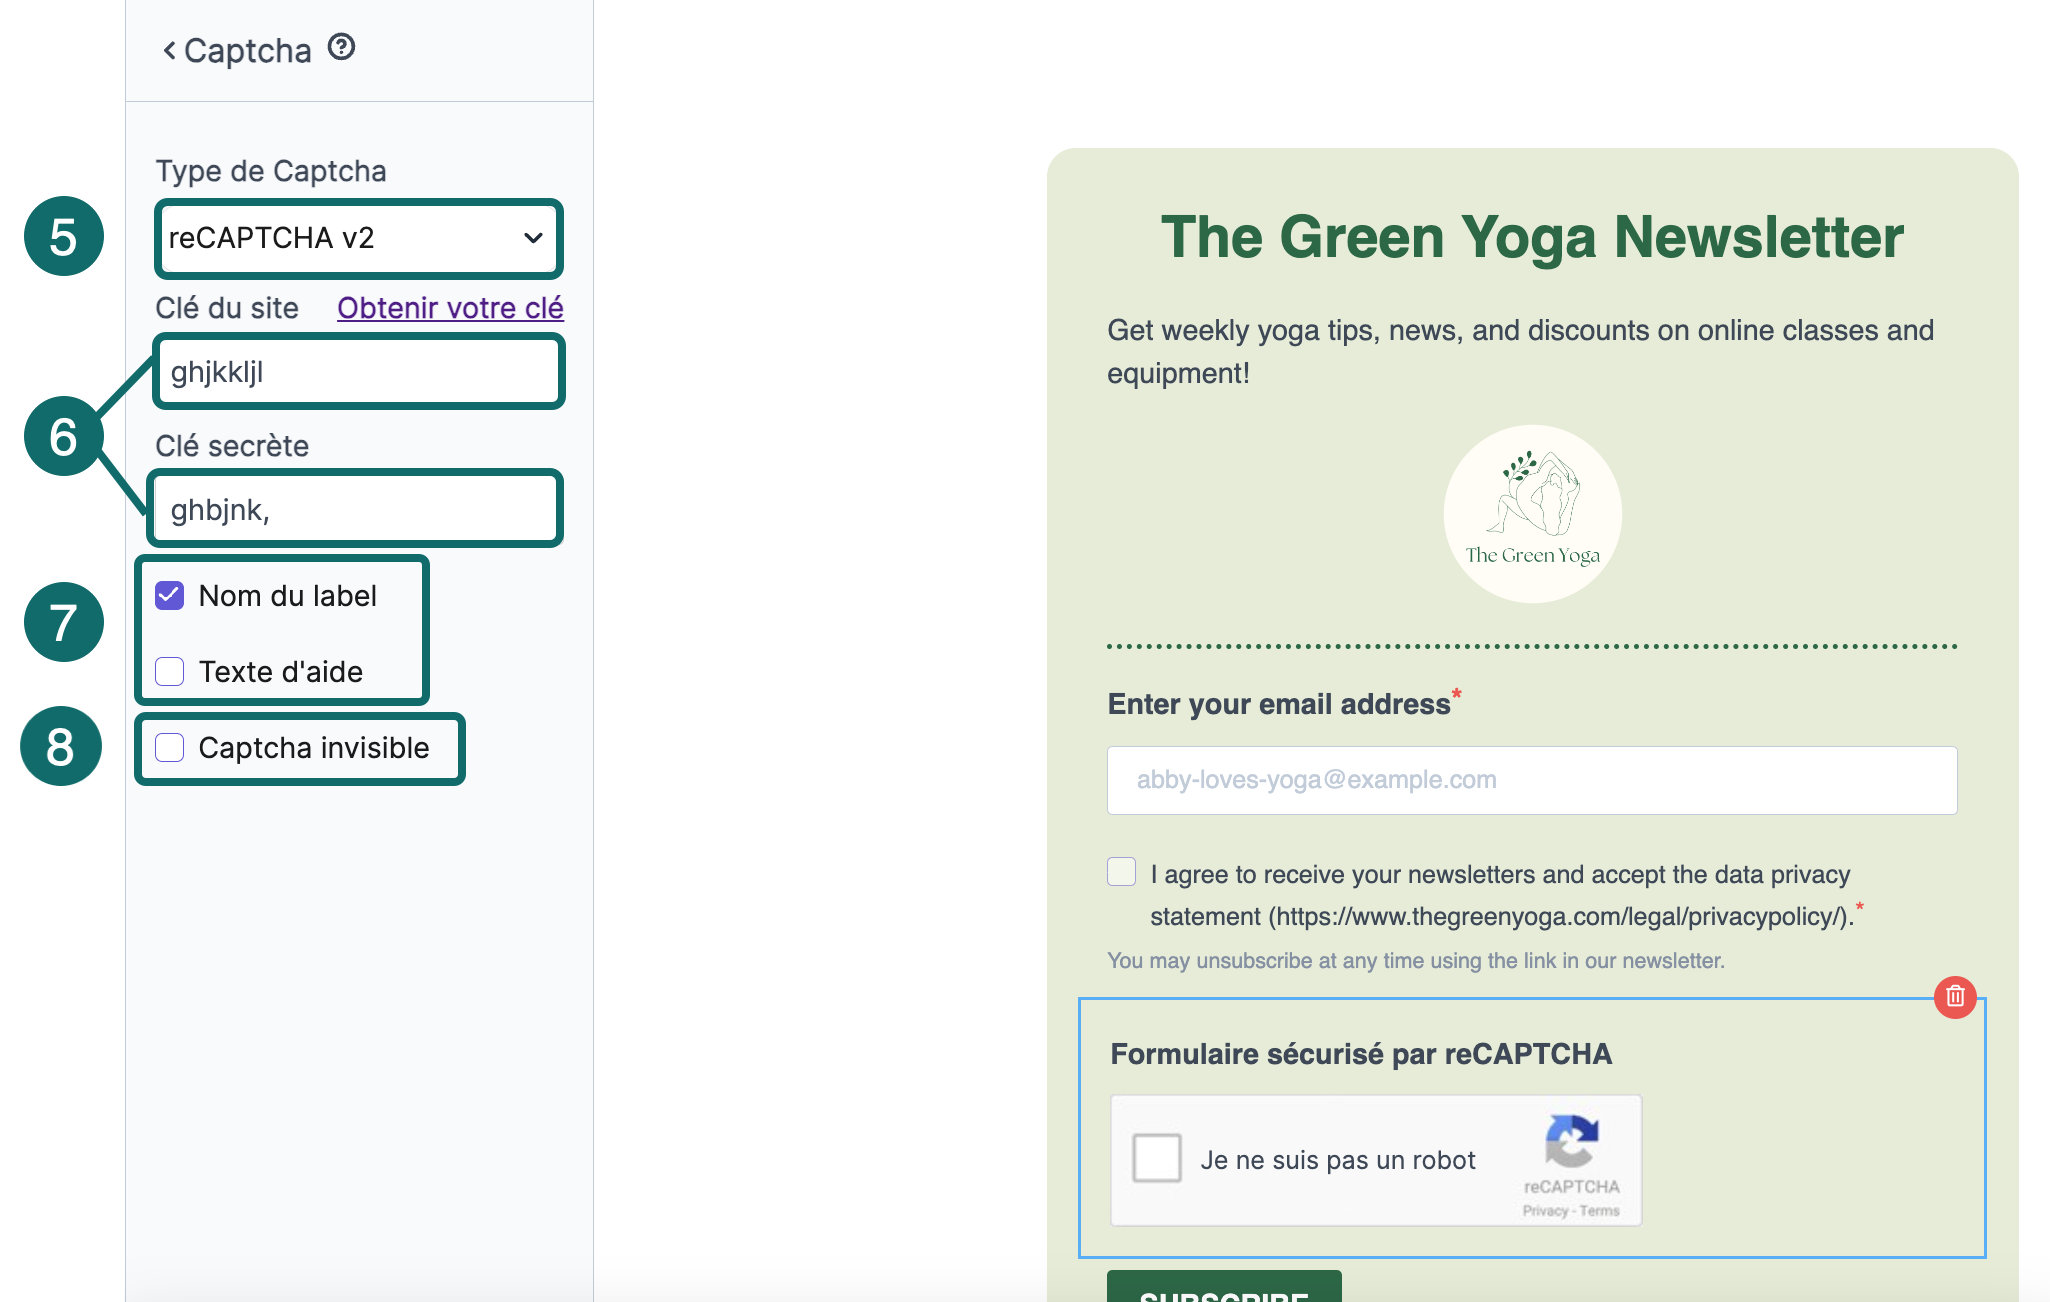Focus the Clé du site input field
2050x1302 pixels.
tap(358, 372)
